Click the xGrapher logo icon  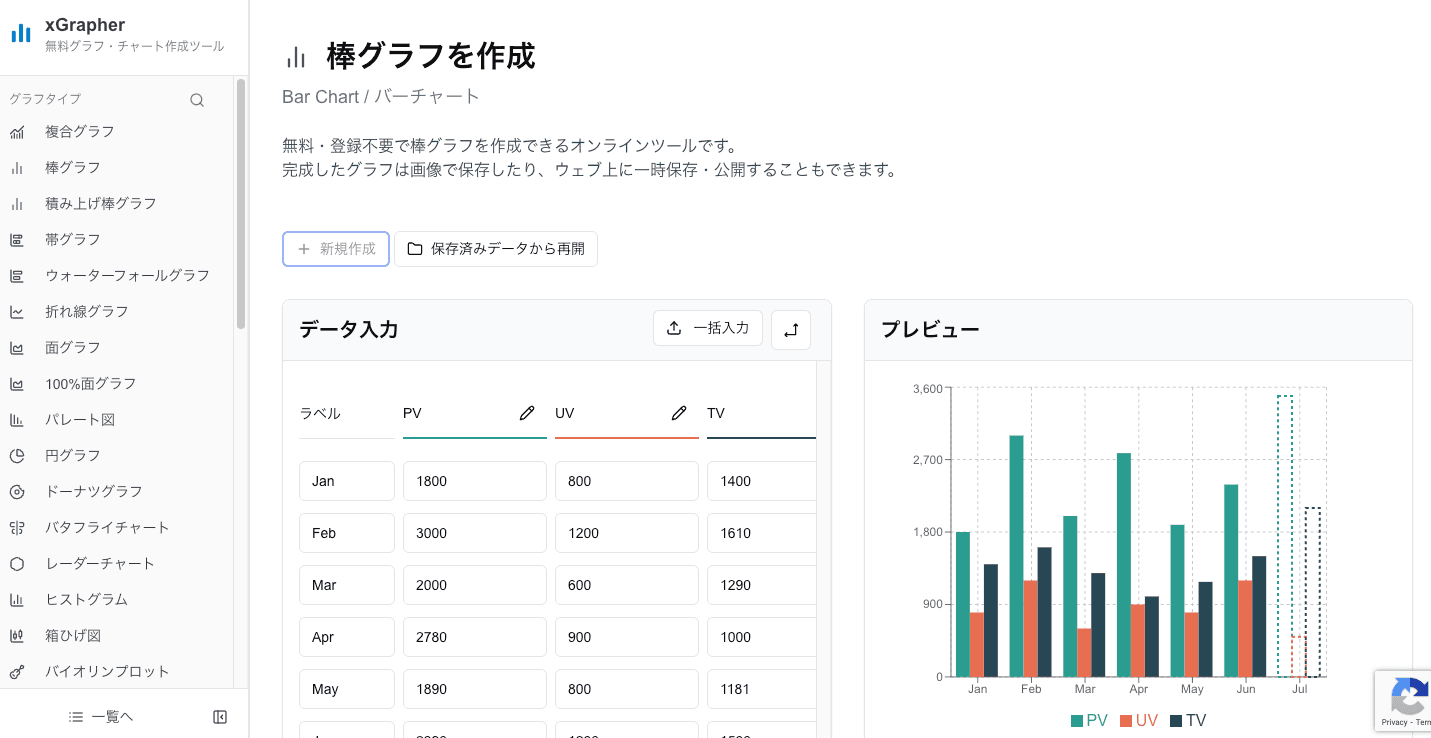pos(20,32)
